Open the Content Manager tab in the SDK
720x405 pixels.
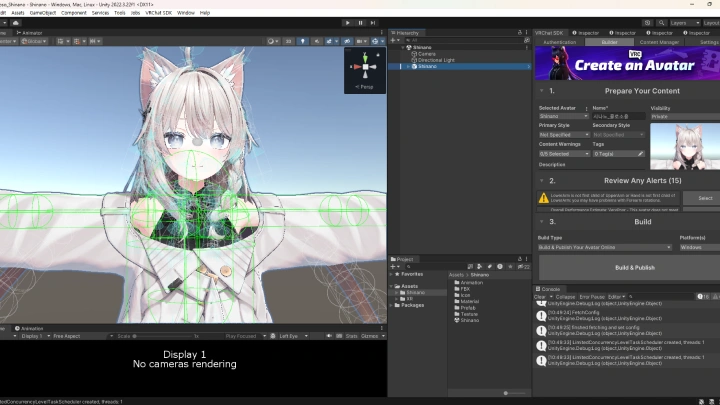coord(659,42)
